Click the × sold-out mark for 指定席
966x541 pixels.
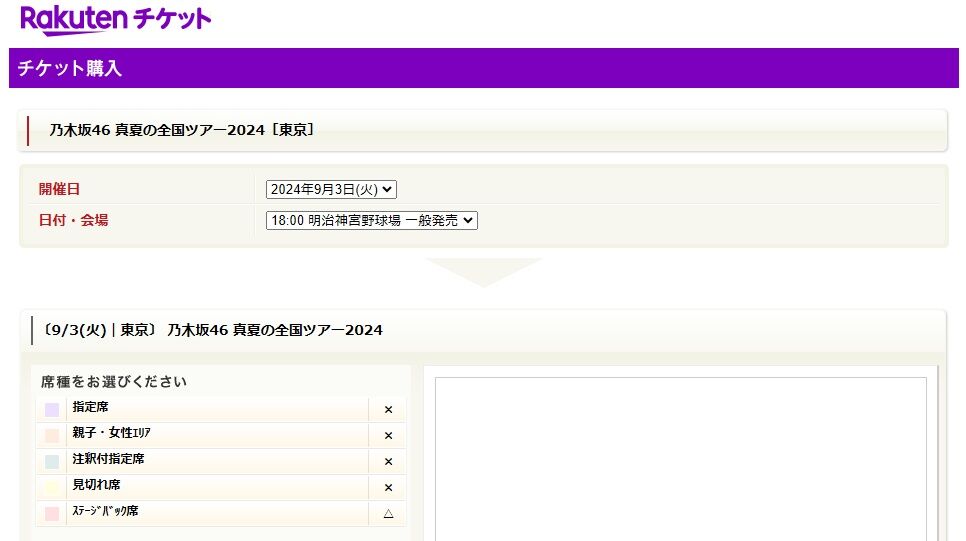(x=388, y=410)
